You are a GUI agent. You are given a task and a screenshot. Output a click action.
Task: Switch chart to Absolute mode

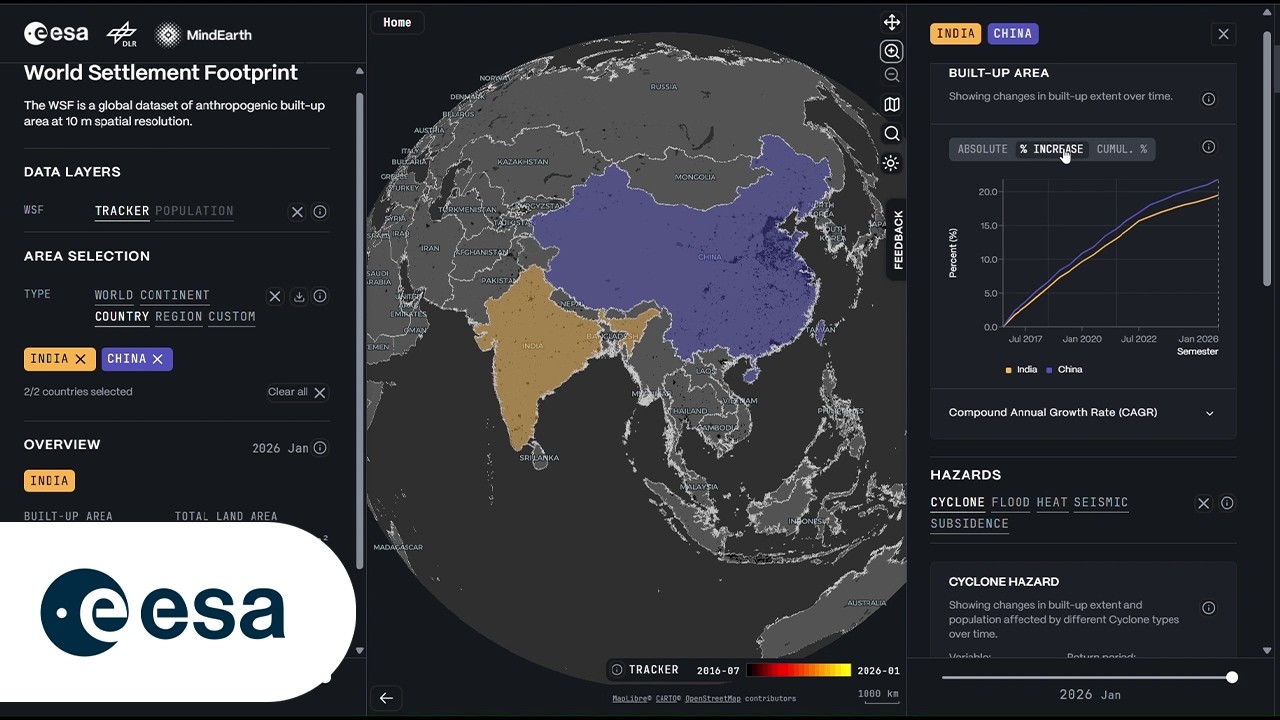pyautogui.click(x=982, y=149)
